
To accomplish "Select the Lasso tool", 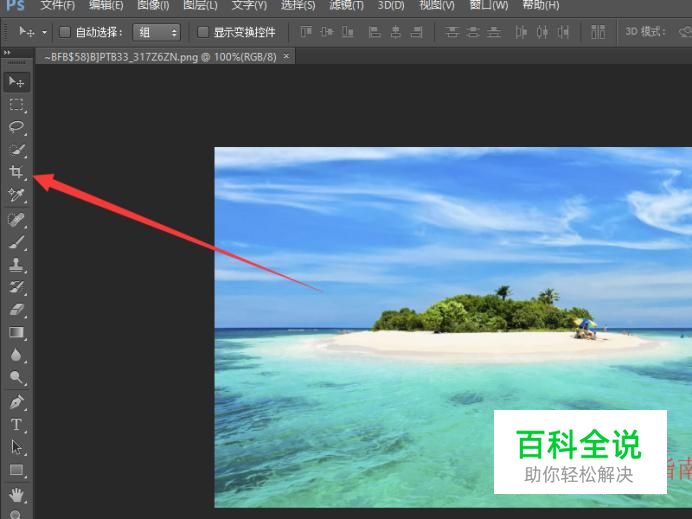I will tap(16, 127).
